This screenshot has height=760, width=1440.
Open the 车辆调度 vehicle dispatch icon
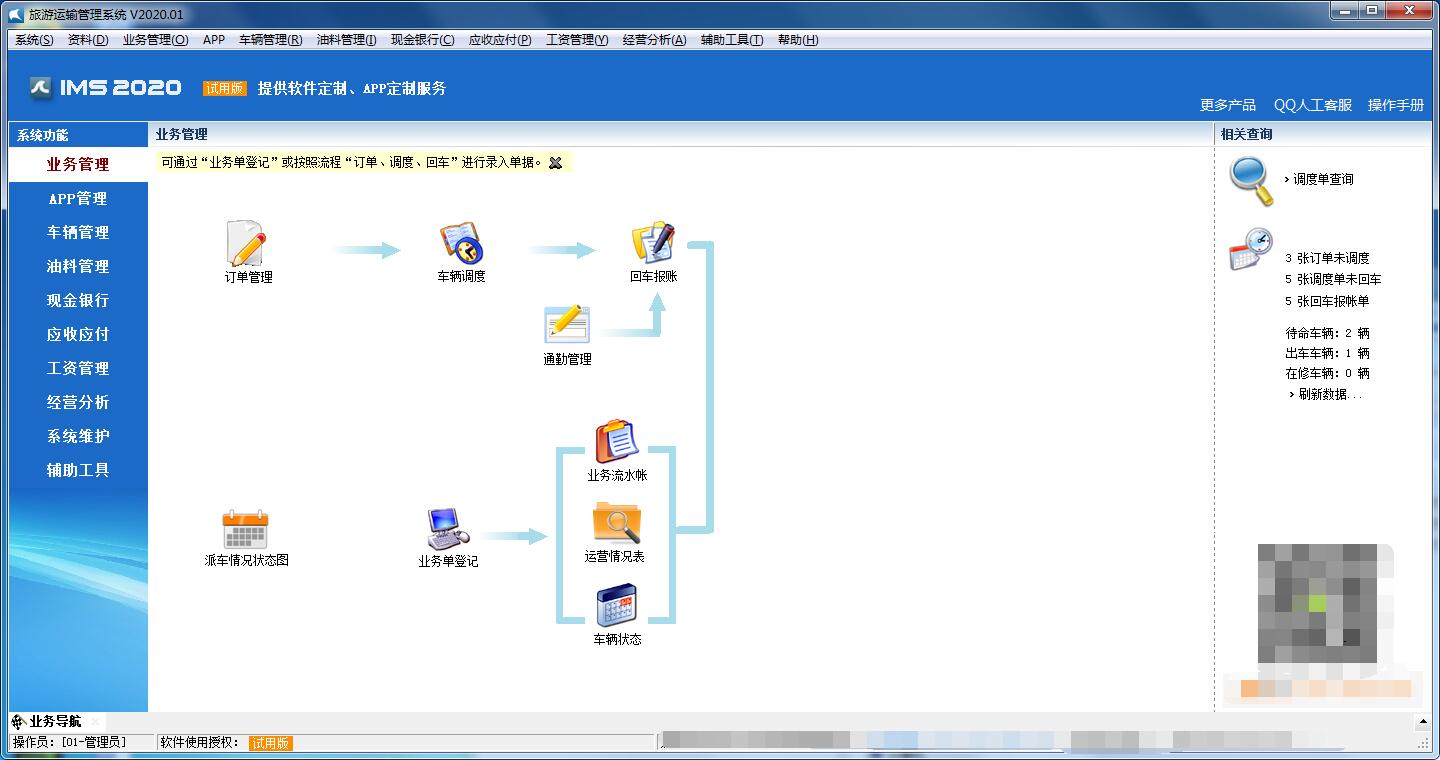[461, 244]
